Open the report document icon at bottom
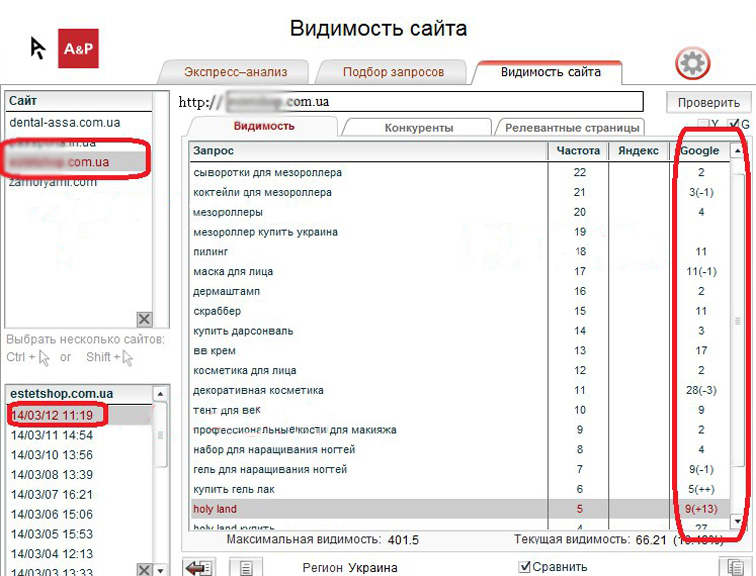This screenshot has width=756, height=576. point(246,568)
